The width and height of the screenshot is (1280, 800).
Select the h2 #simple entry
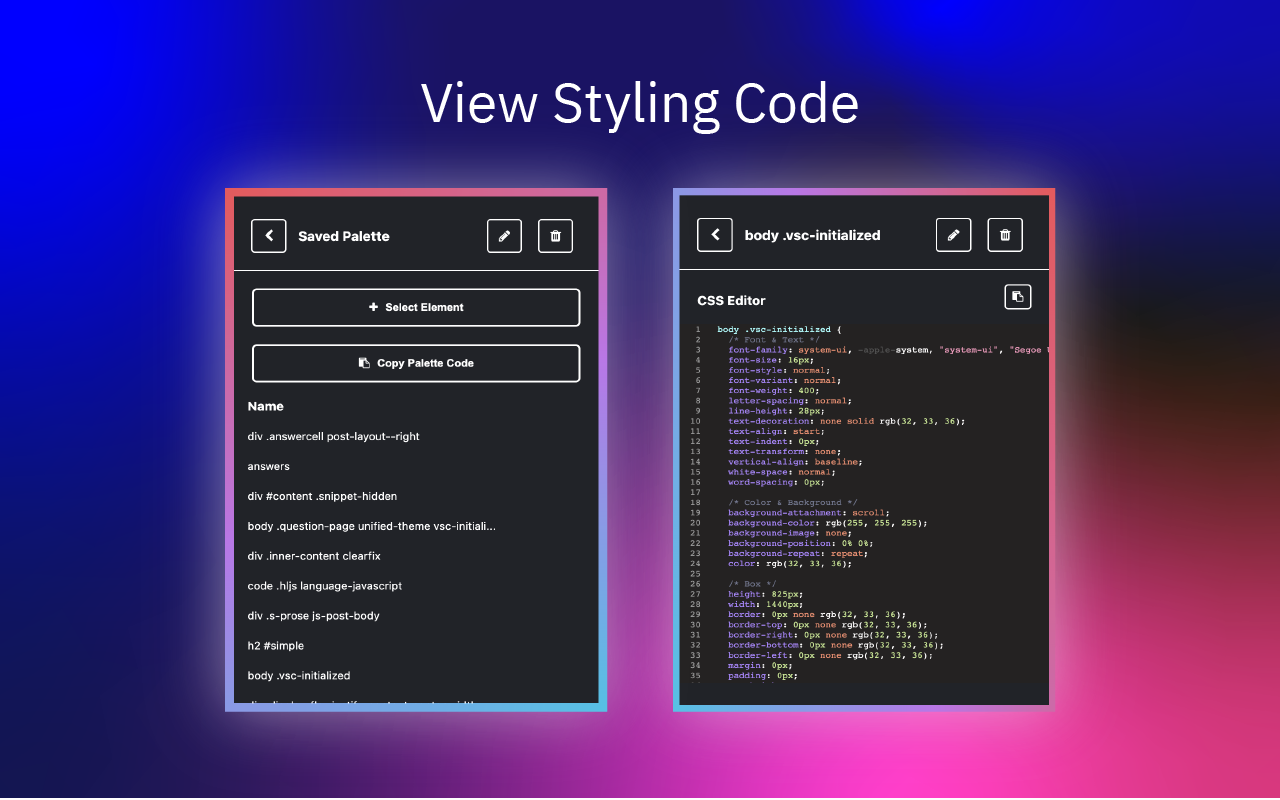276,646
